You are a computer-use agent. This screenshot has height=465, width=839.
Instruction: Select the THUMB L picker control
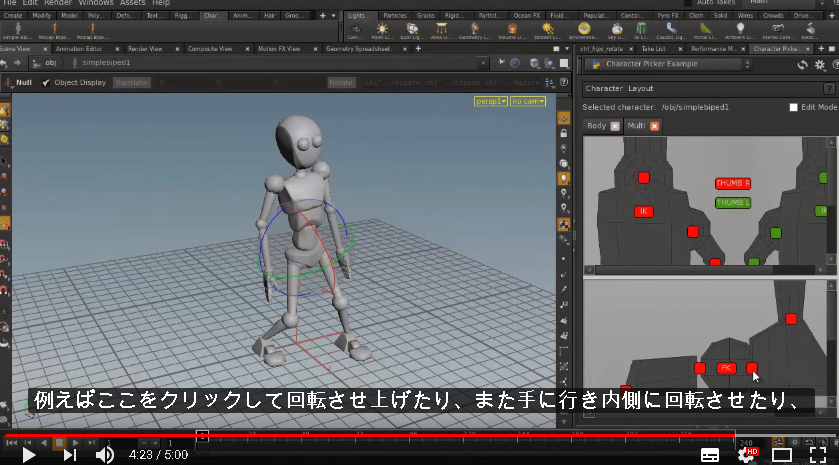click(x=733, y=203)
